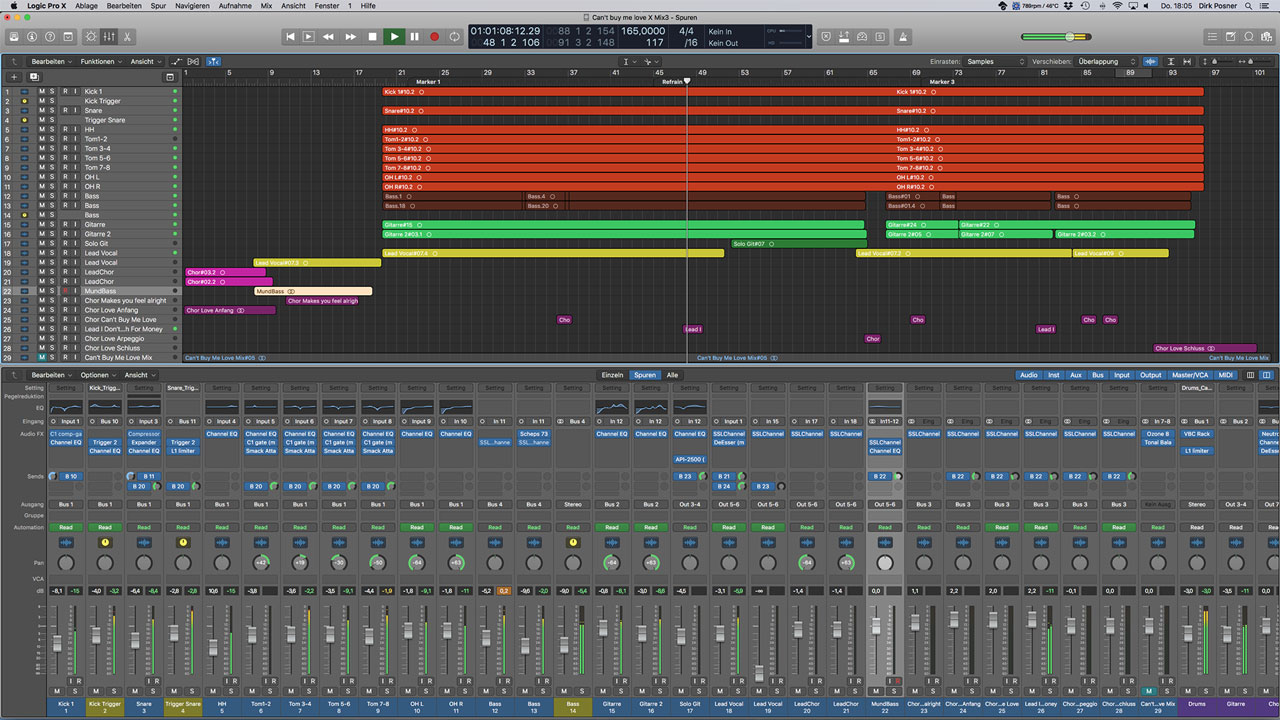Image resolution: width=1280 pixels, height=720 pixels.
Task: Toggle Read automation on Kick 1 channel strip
Action: point(65,527)
